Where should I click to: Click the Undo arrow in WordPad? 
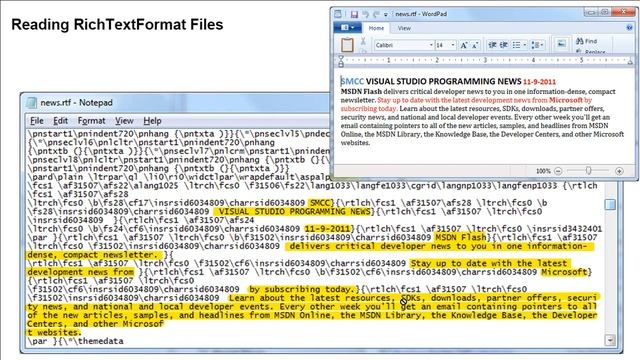[365, 14]
